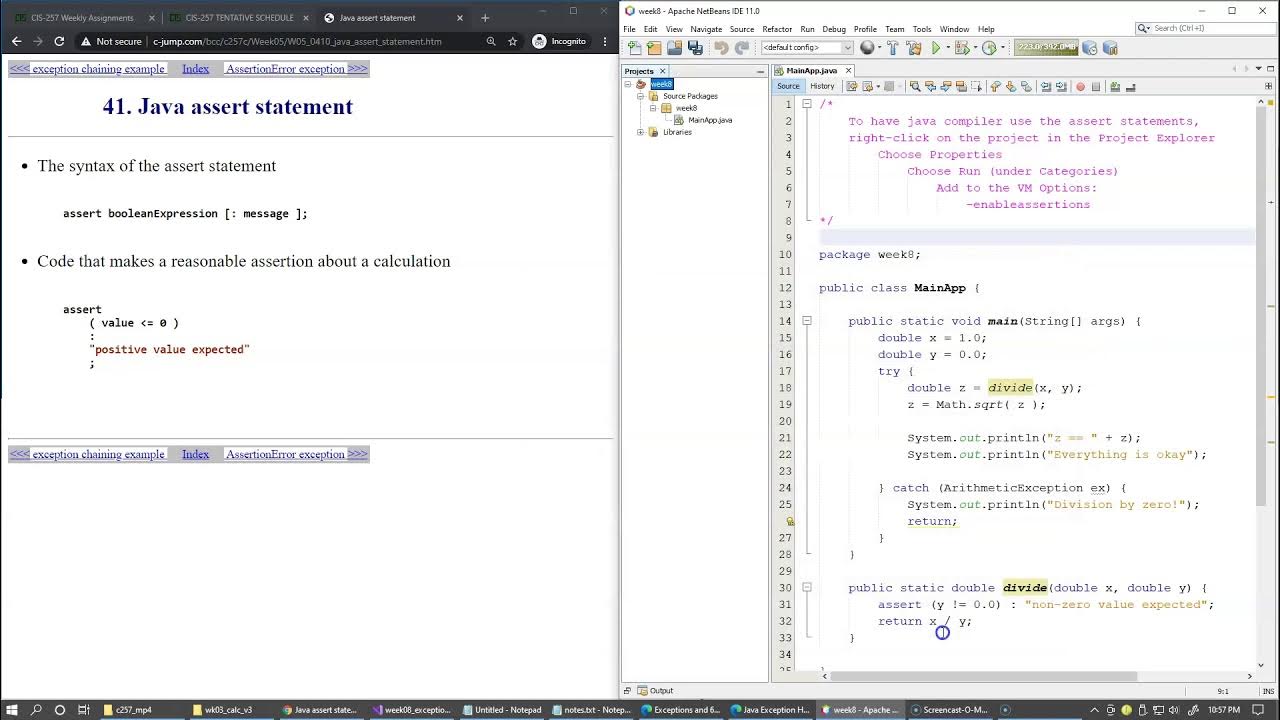The height and width of the screenshot is (720, 1280).
Task: Click the Save All icon in NetBeans
Action: pyautogui.click(x=695, y=48)
